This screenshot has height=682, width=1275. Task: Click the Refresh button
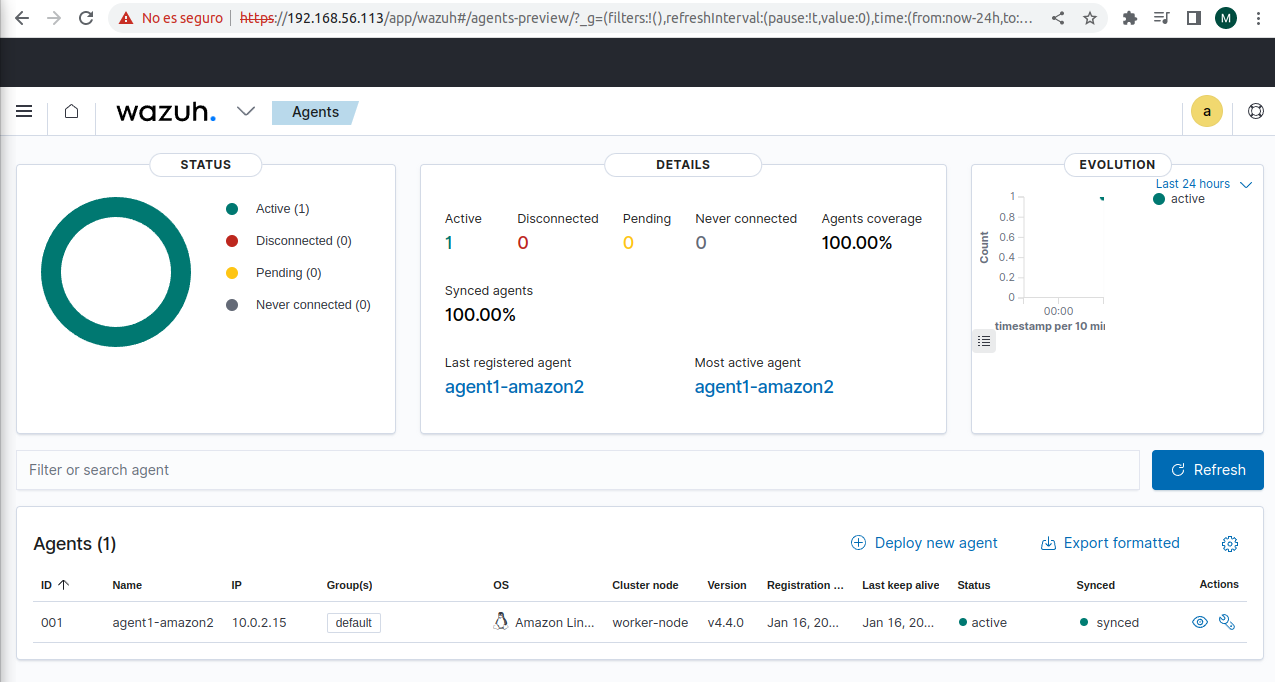coord(1208,470)
